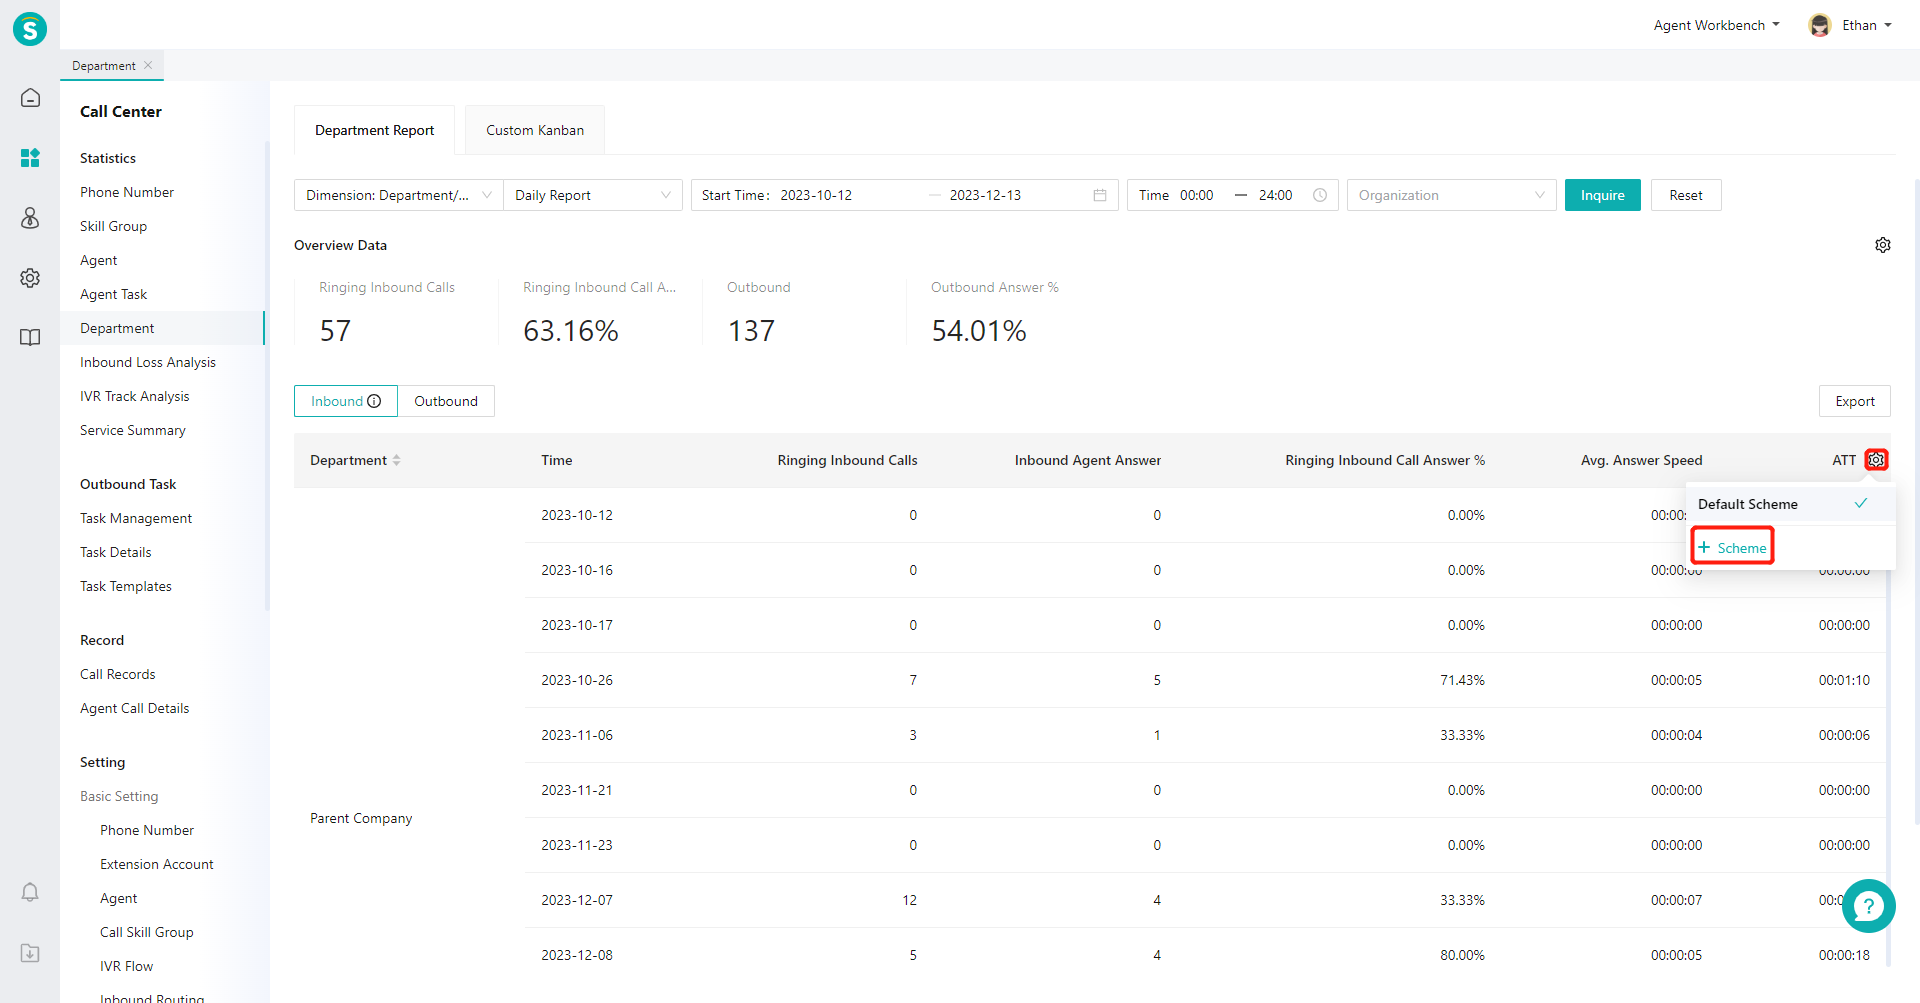Open IVR Flow setting
Viewport: 1920px width, 1003px height.
[127, 966]
